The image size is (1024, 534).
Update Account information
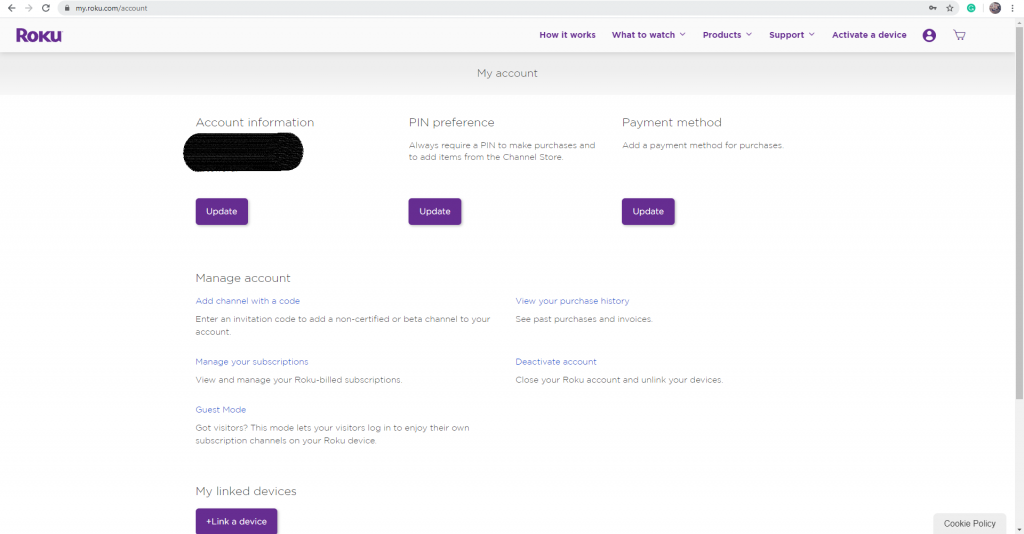(221, 212)
